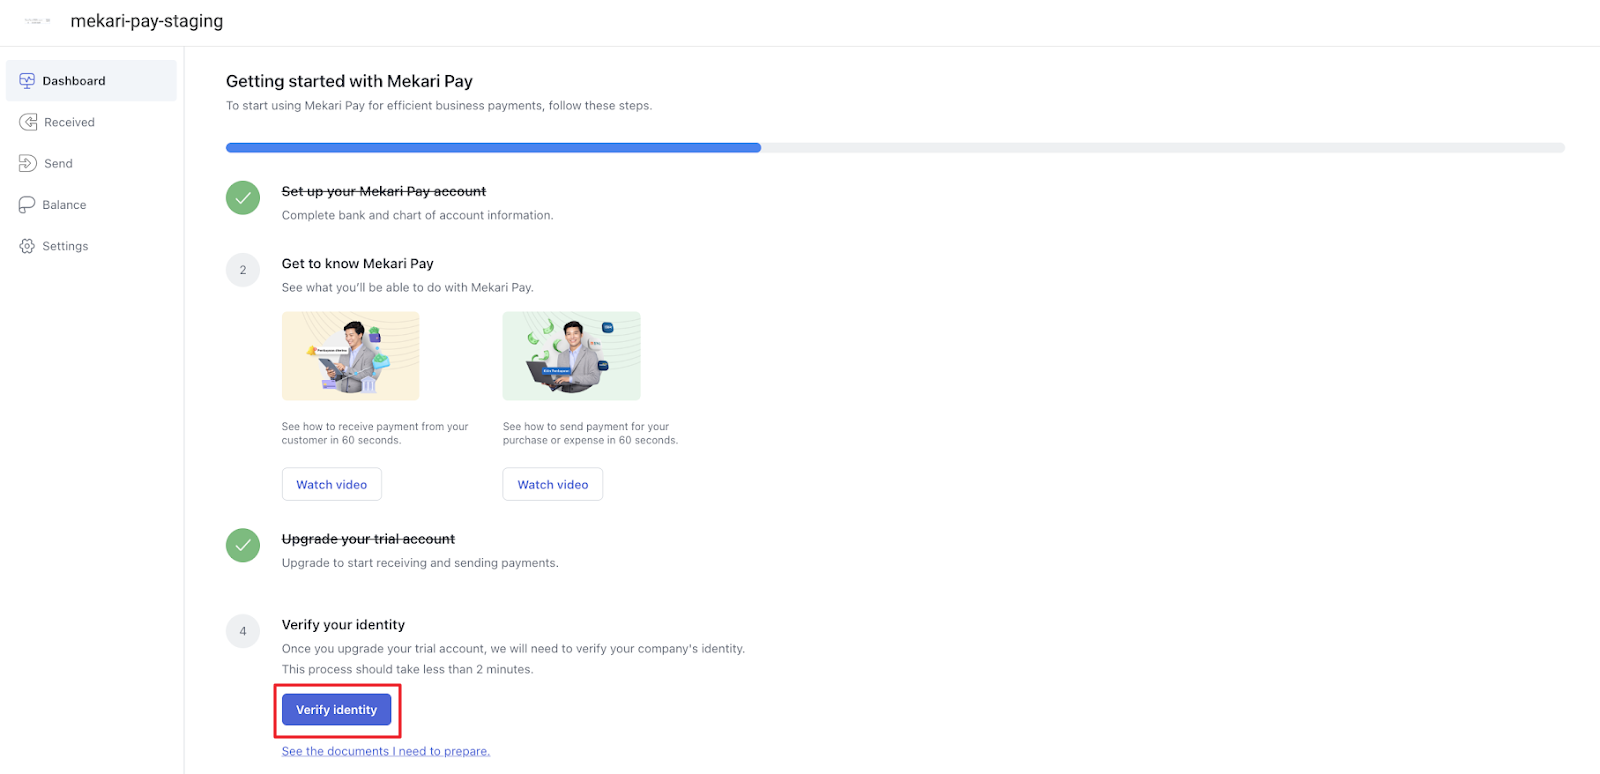Screen dimensions: 1600x774
Task: Click 'See how to receive payment' caption
Action: coord(375,433)
